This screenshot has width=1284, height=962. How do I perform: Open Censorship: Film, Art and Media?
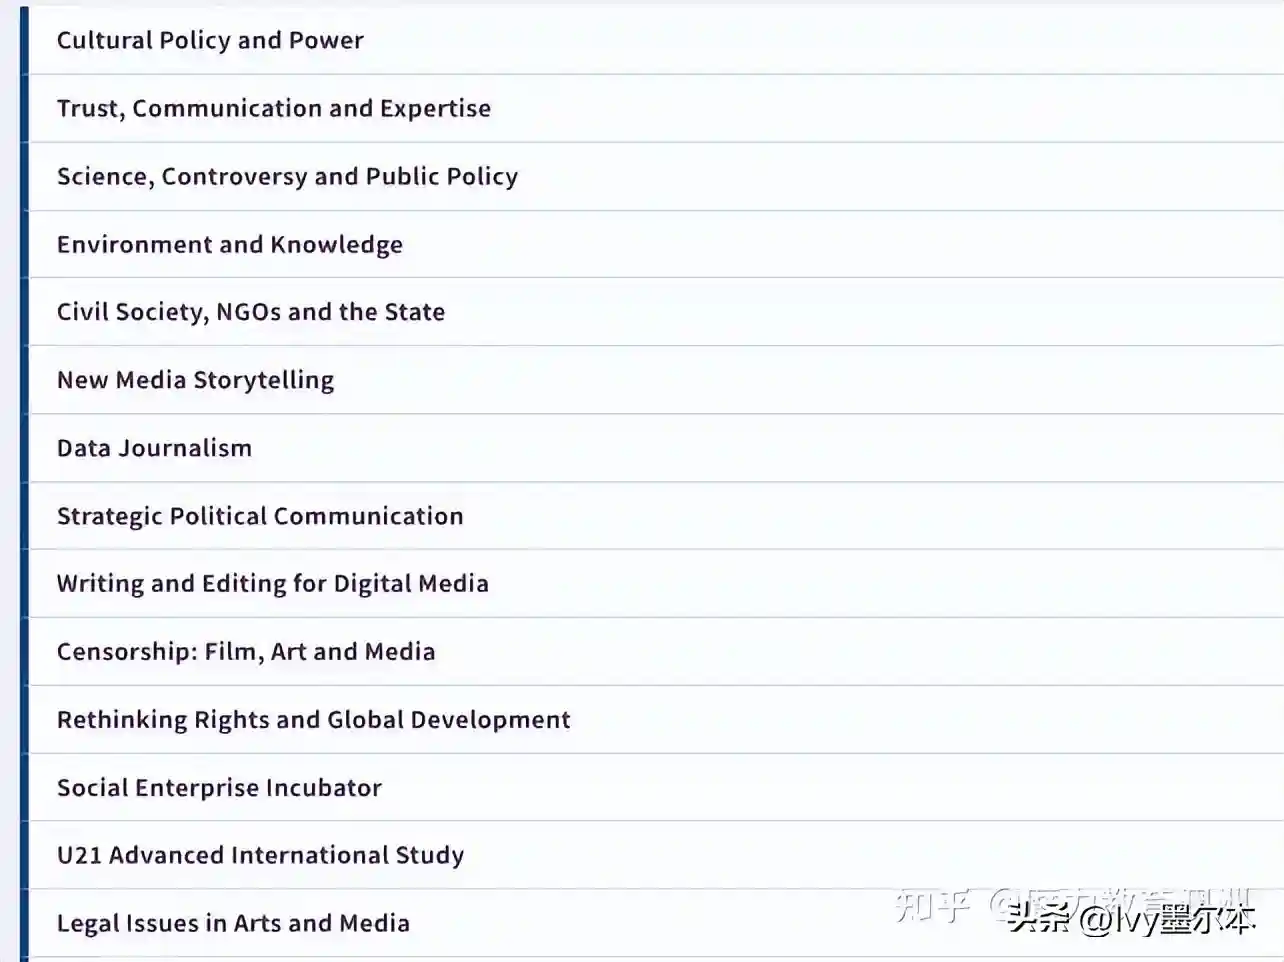[x=246, y=652]
